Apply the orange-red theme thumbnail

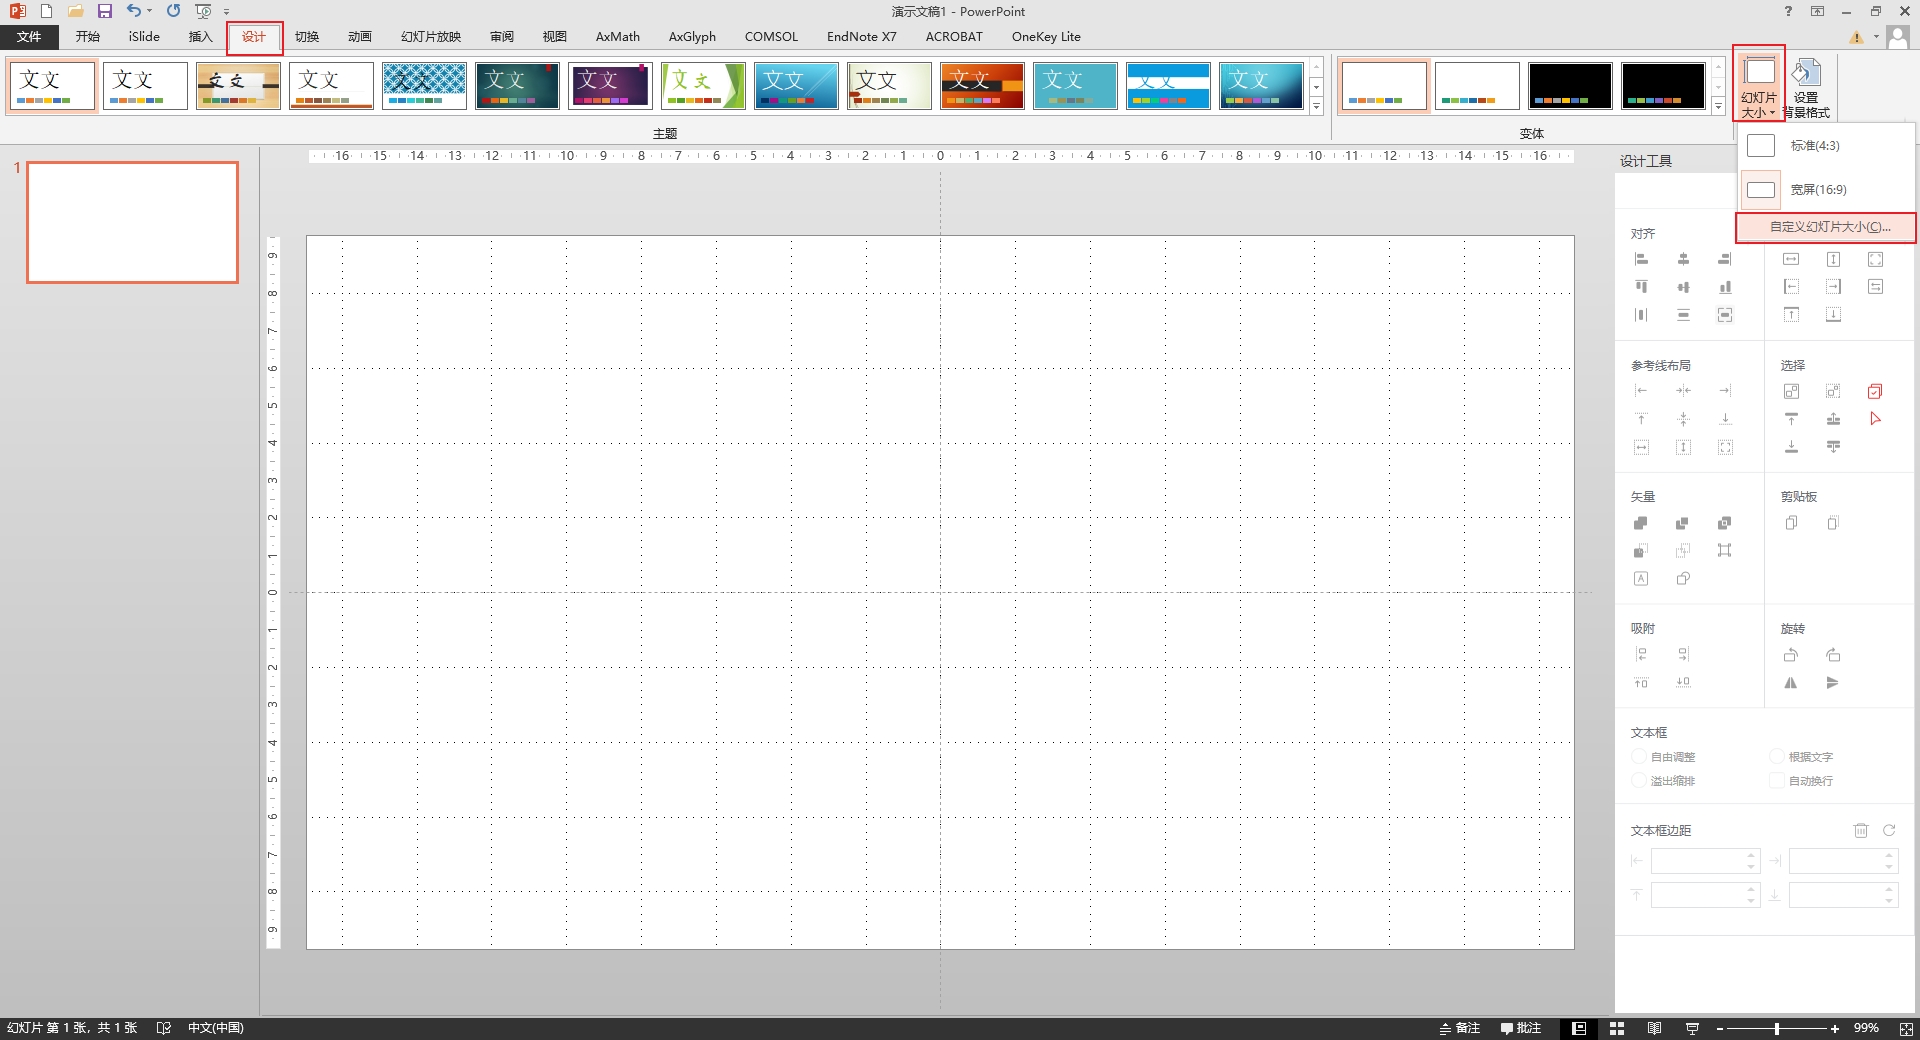click(982, 86)
